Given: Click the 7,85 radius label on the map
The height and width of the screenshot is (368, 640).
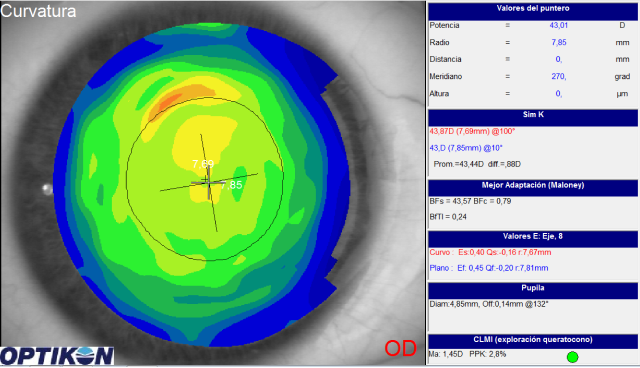Looking at the screenshot, I should point(231,185).
